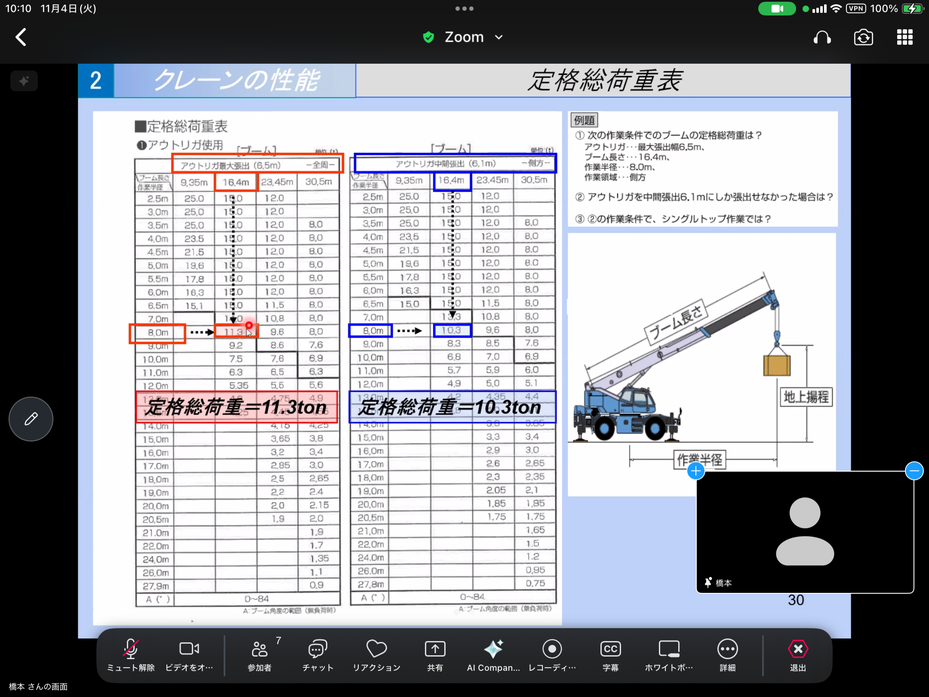Tap the share (共有) screen icon

pyautogui.click(x=434, y=654)
